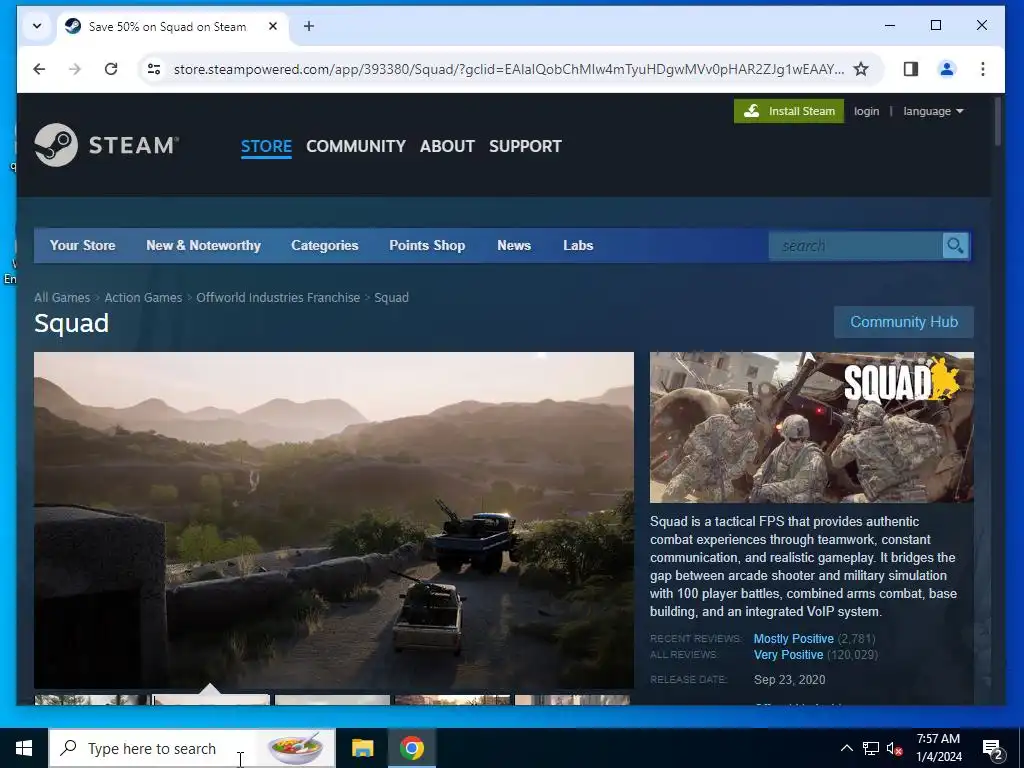Click the Chrome taskbar icon

point(411,748)
